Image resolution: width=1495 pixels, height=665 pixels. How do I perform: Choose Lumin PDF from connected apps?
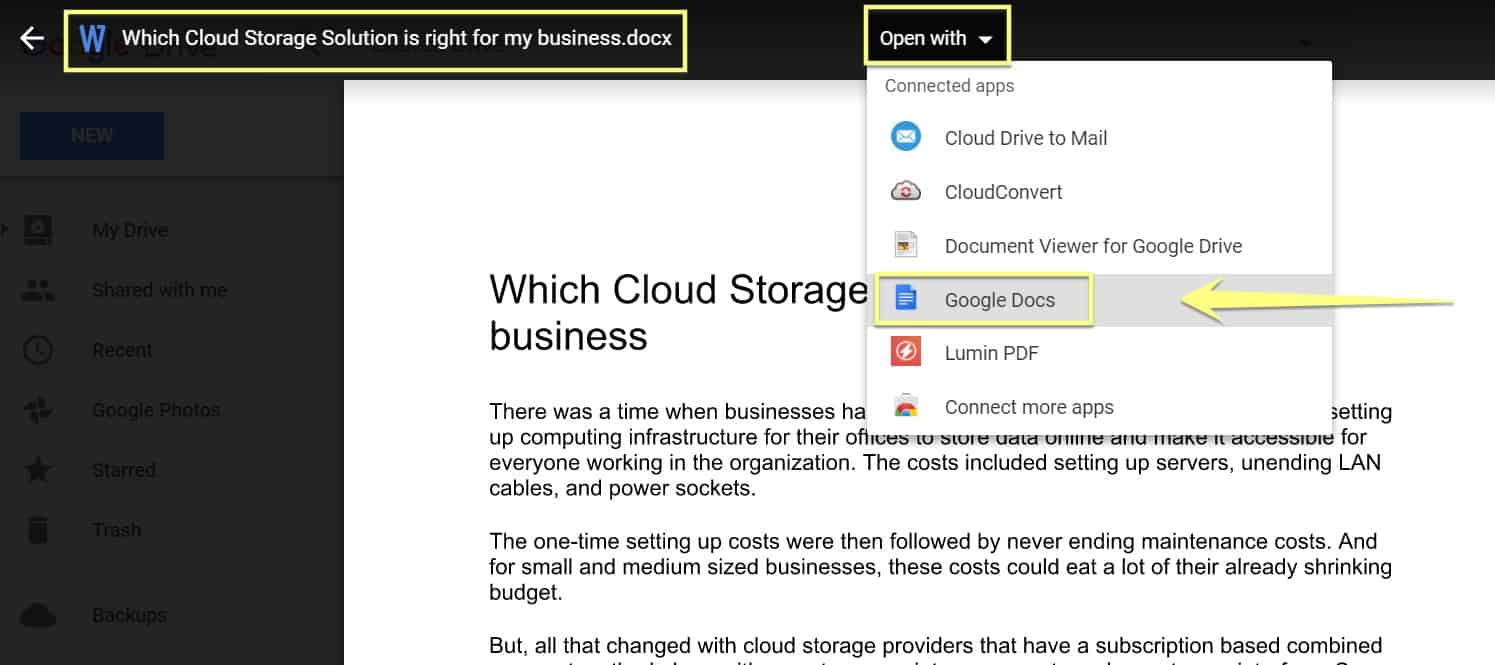[1099, 353]
